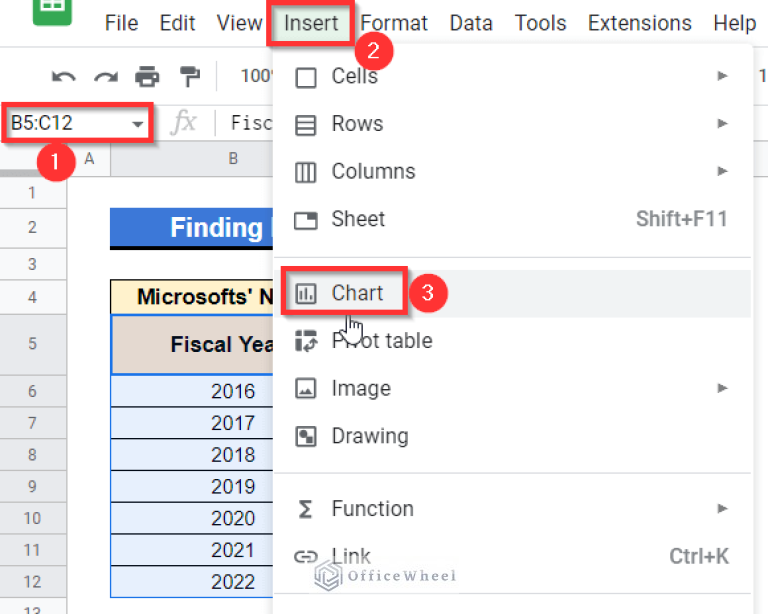Open the Format menu
The height and width of the screenshot is (614, 768).
pos(394,23)
